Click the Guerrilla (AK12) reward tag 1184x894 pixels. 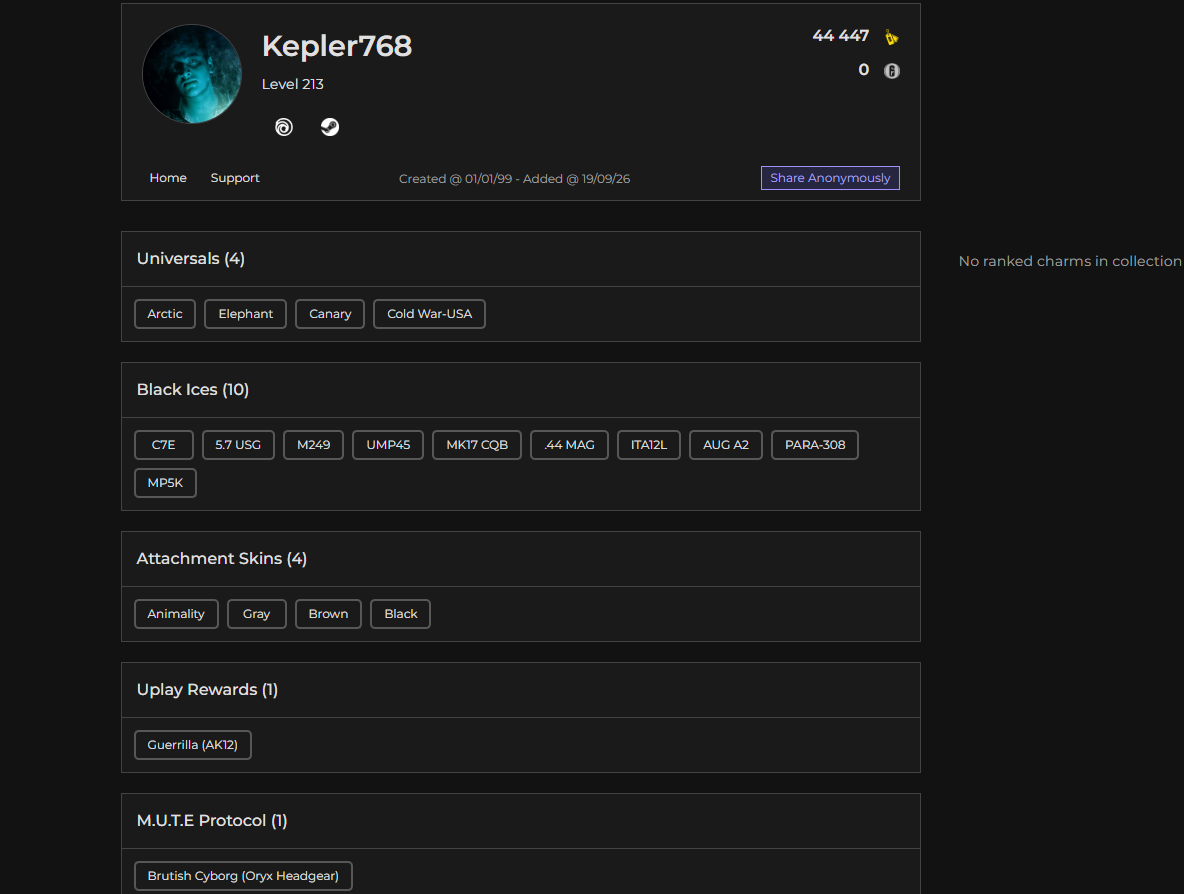[x=193, y=744]
